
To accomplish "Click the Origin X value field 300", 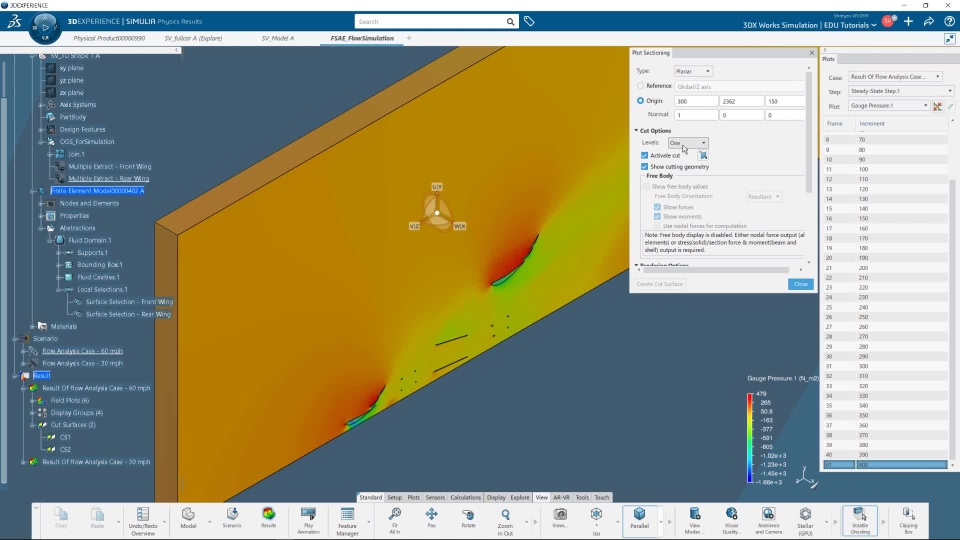I will [x=696, y=101].
